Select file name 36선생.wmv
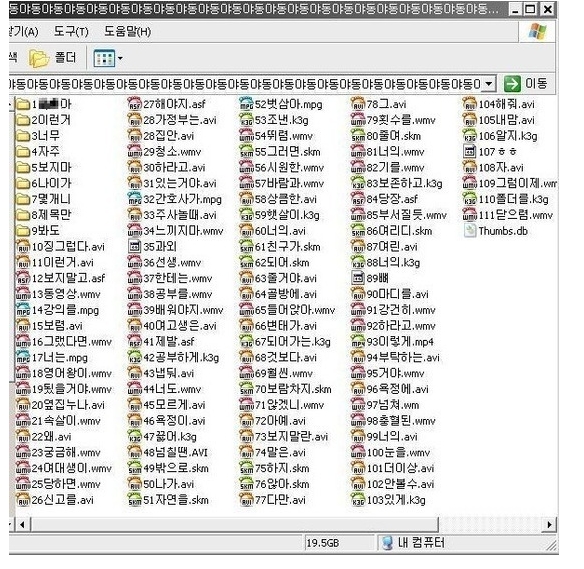584x569 pixels. point(172,263)
